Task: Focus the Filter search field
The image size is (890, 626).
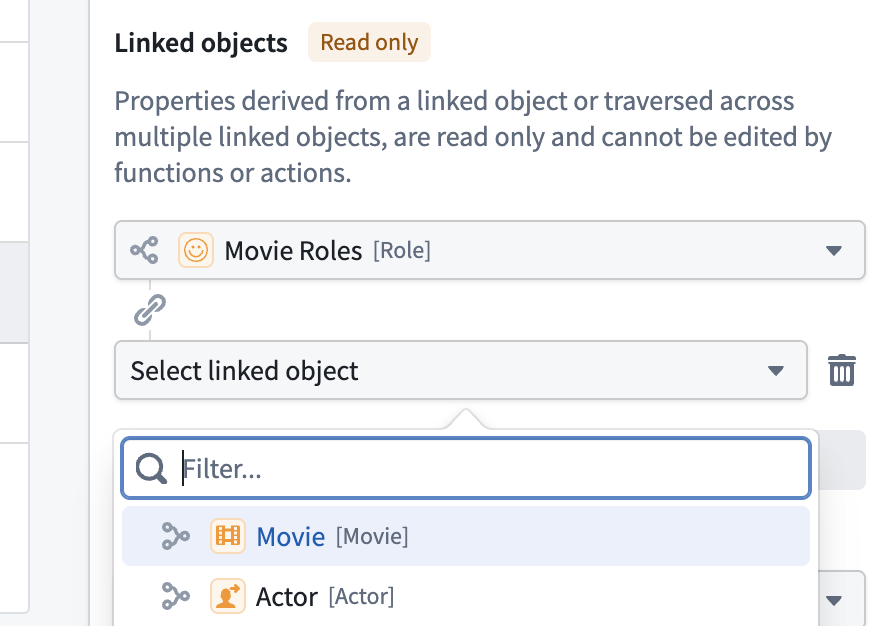Action: coord(466,469)
